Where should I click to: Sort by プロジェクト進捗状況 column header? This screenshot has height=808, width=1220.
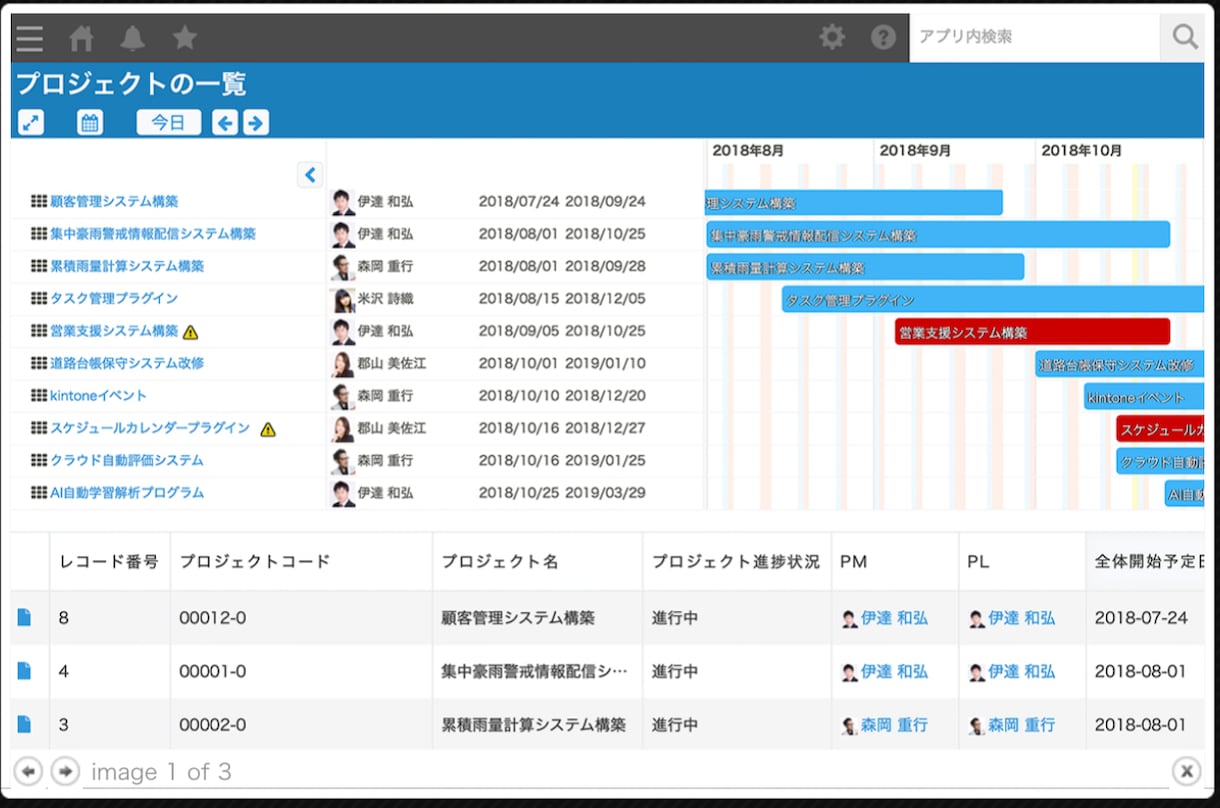pyautogui.click(x=736, y=561)
